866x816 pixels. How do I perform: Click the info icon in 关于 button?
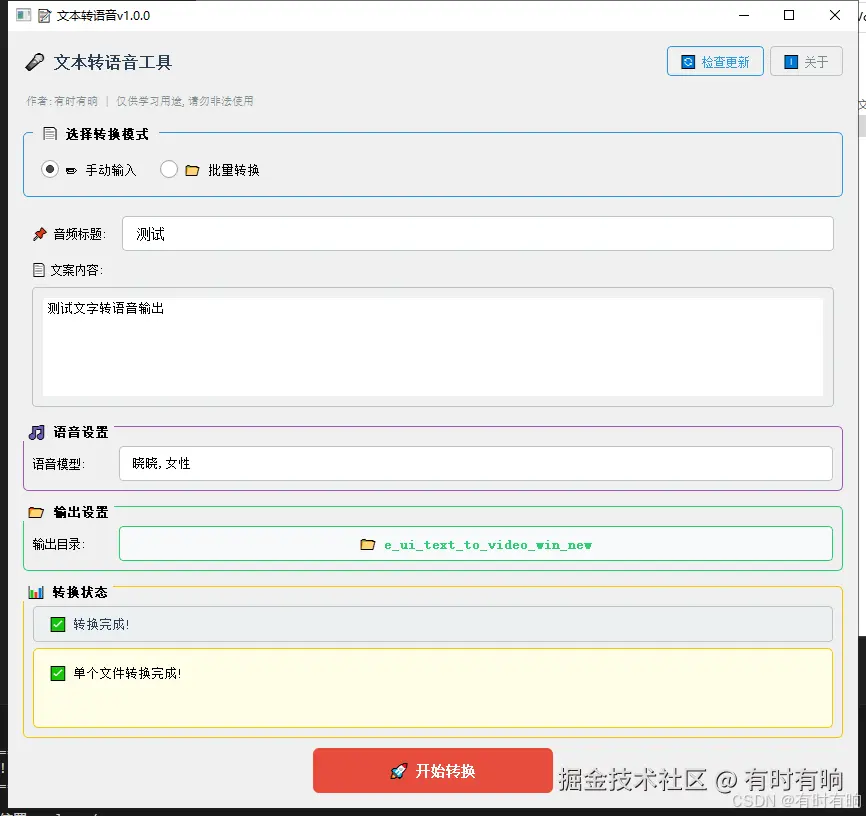(791, 62)
